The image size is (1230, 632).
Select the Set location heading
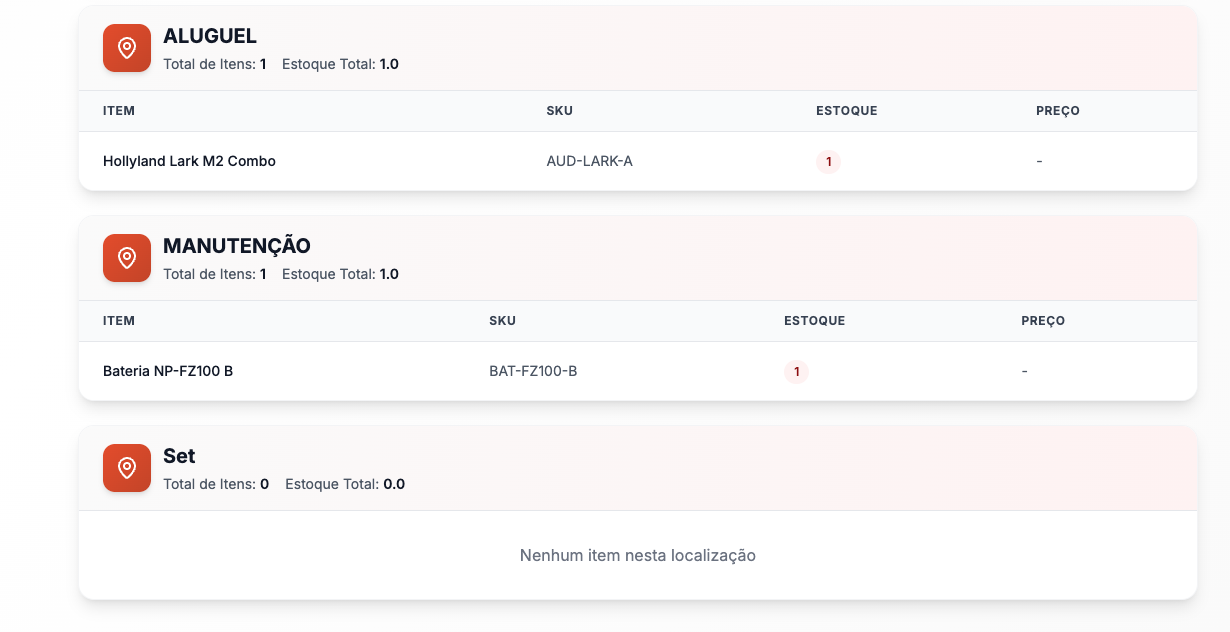click(x=179, y=456)
